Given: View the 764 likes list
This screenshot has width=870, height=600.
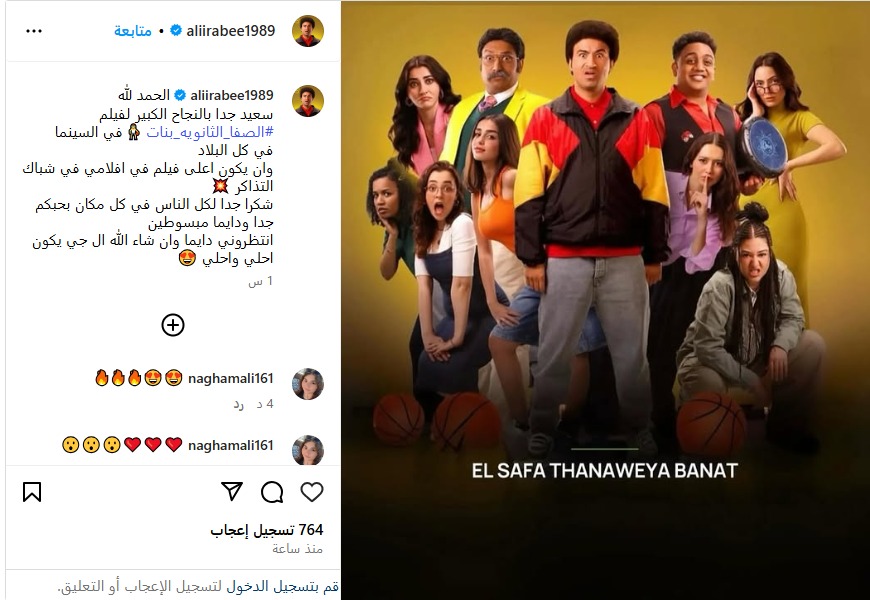Looking at the screenshot, I should [x=267, y=531].
